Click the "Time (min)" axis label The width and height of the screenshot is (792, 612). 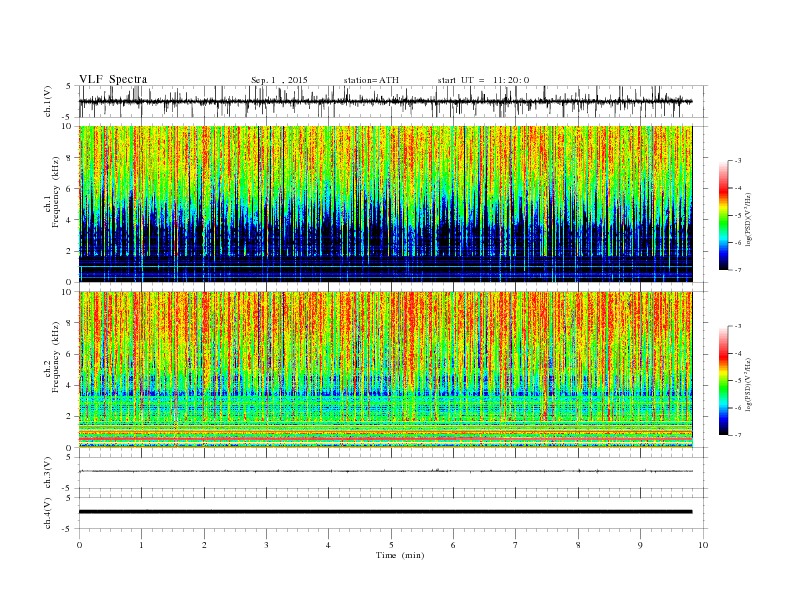tap(400, 555)
